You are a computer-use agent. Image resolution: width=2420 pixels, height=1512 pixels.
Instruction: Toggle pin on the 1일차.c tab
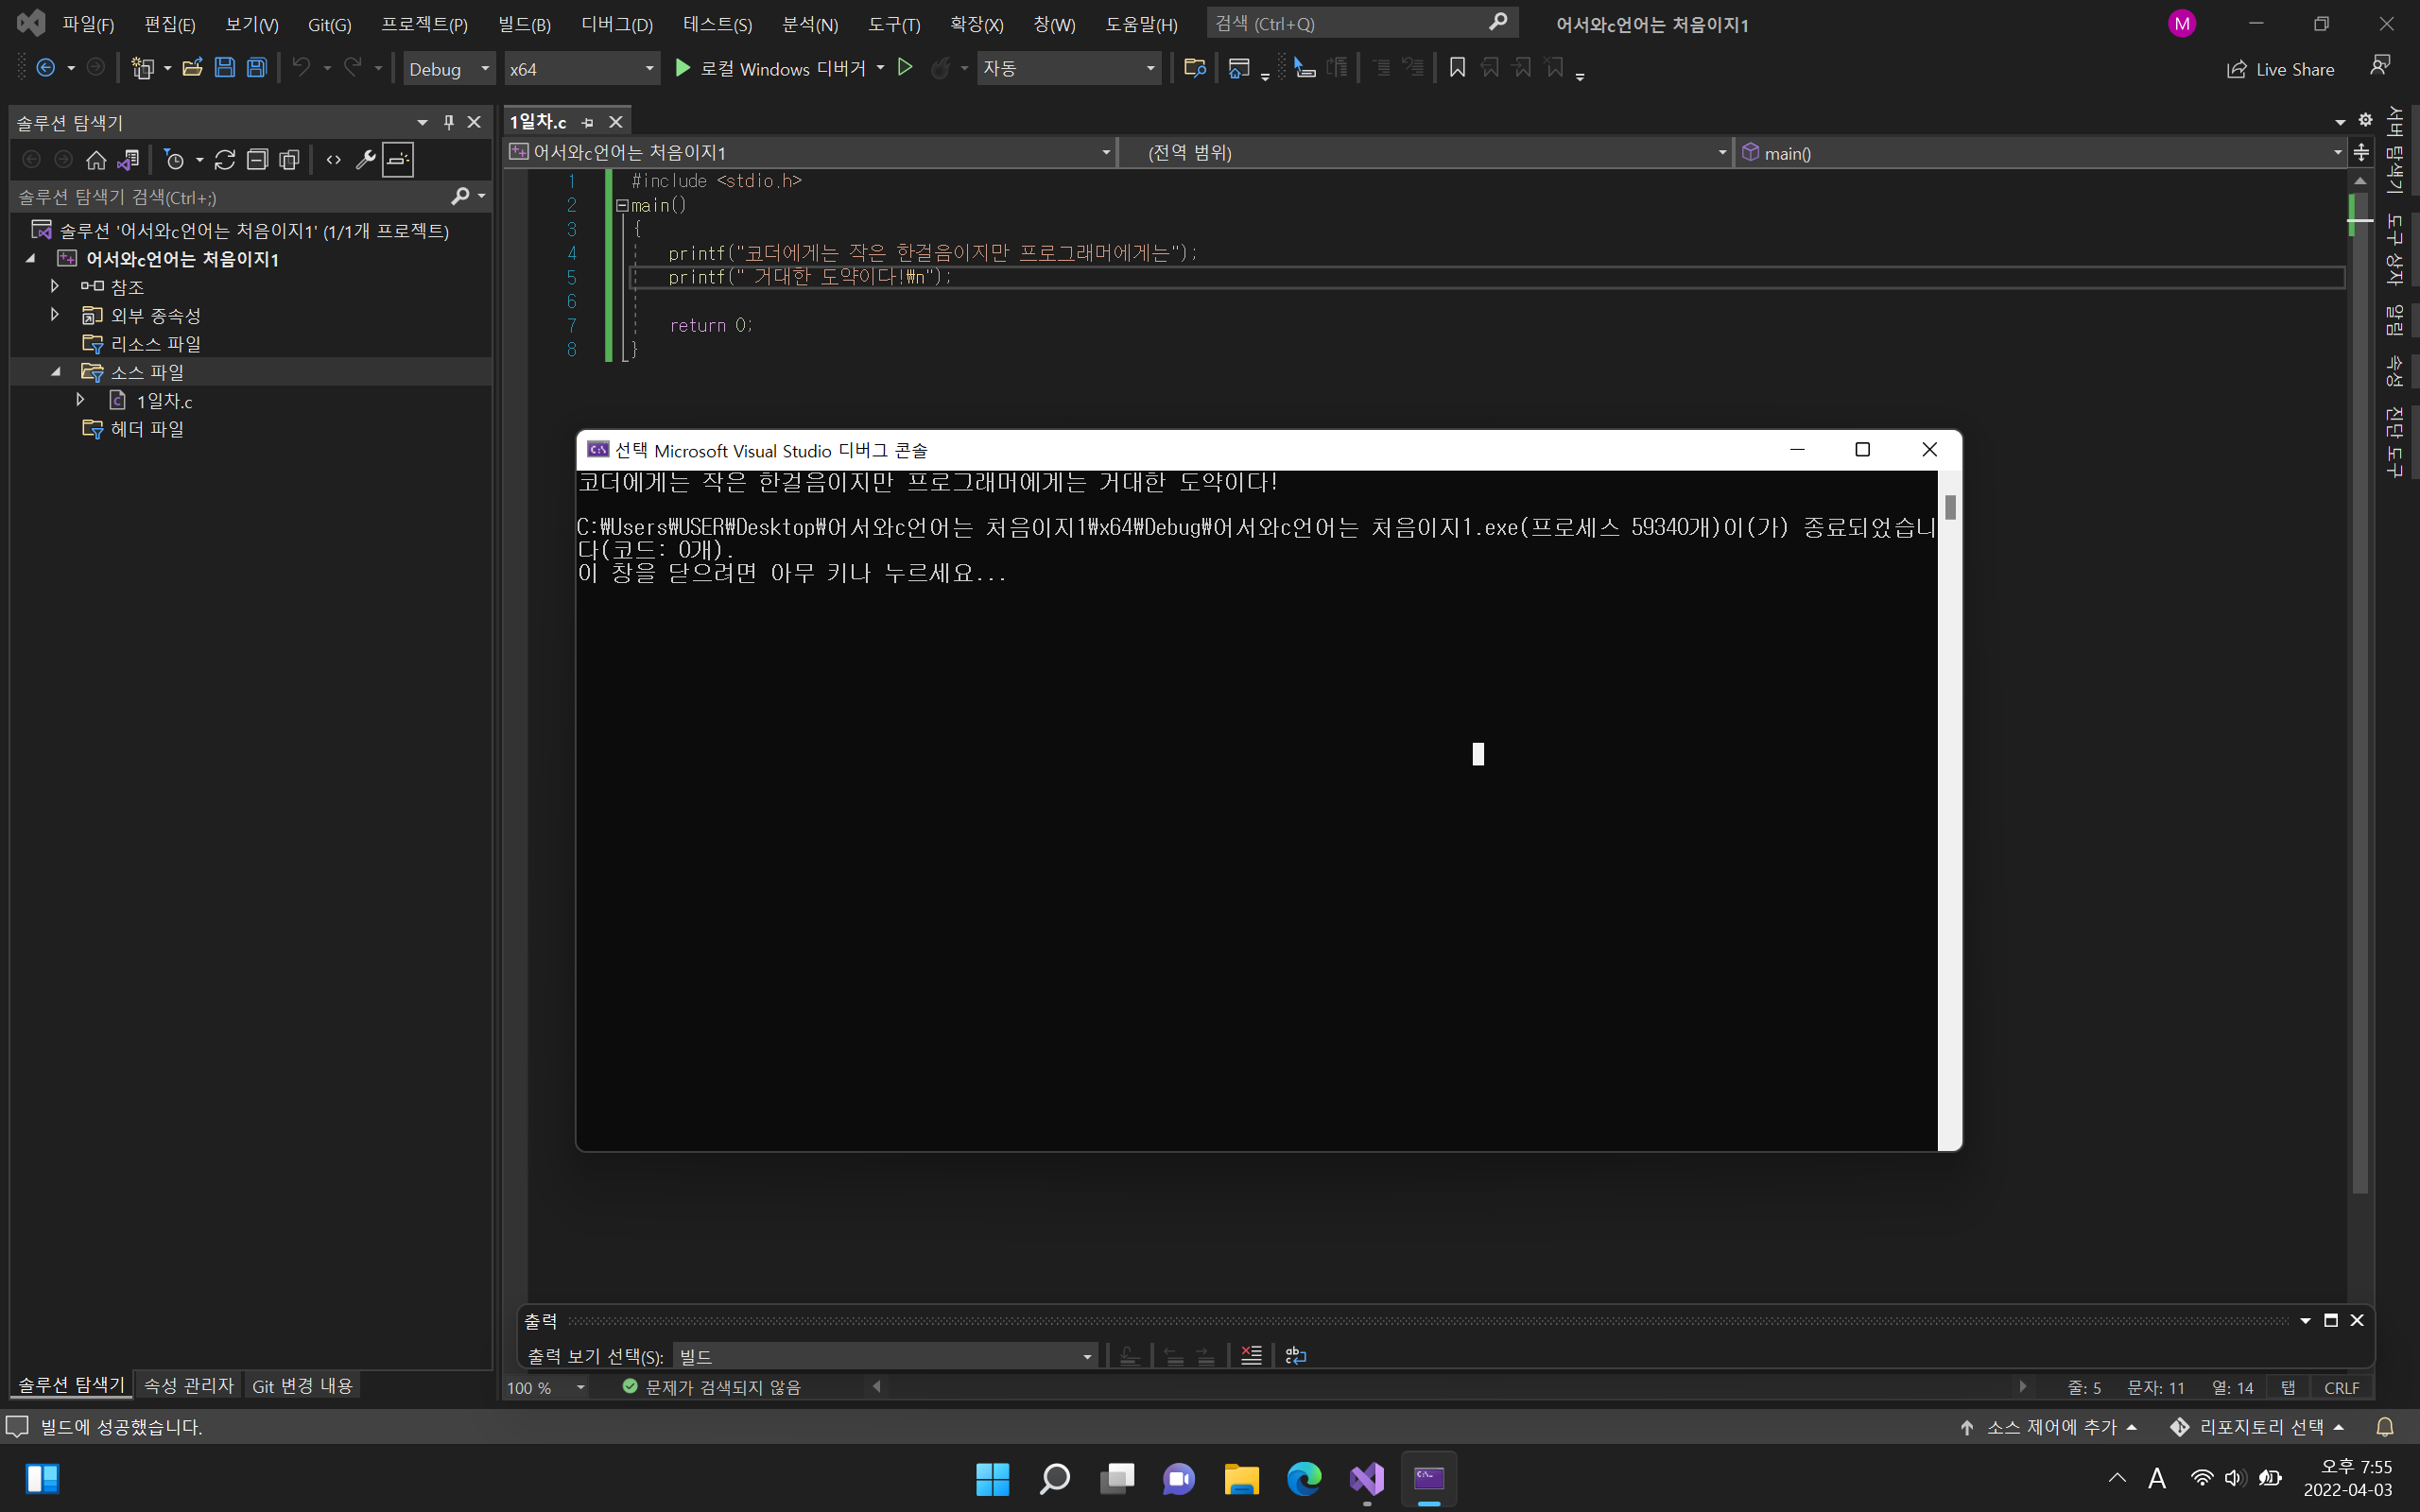tap(588, 122)
